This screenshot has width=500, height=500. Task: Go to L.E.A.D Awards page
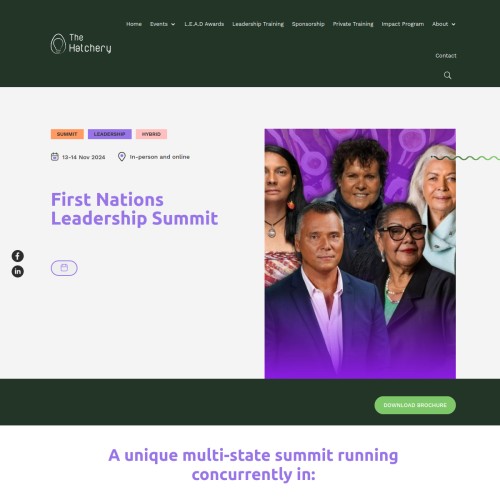coord(204,24)
